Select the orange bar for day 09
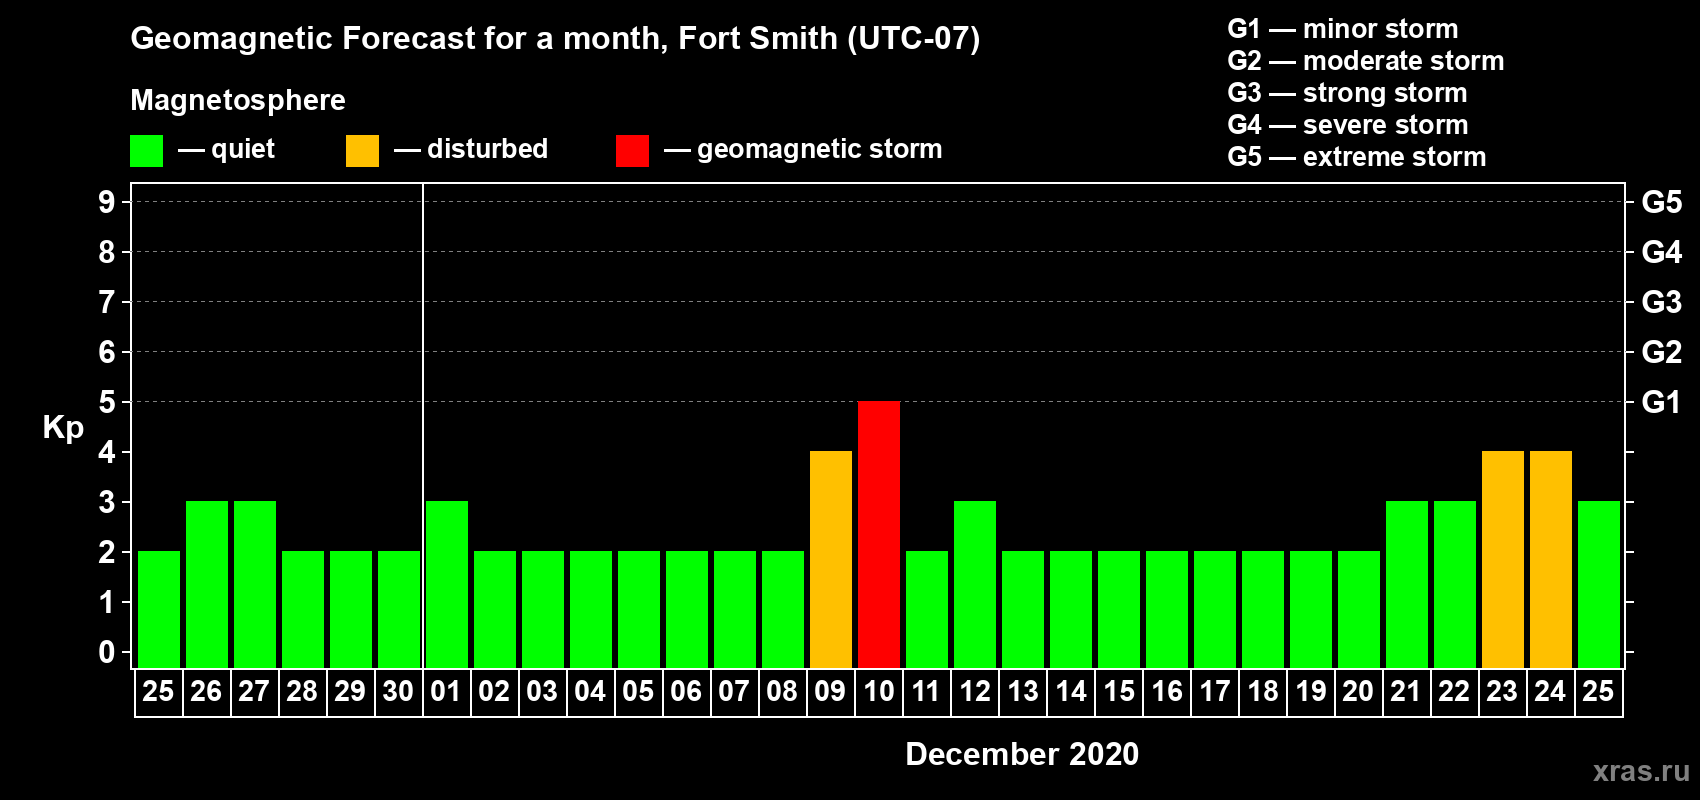The height and width of the screenshot is (800, 1700). (x=831, y=559)
